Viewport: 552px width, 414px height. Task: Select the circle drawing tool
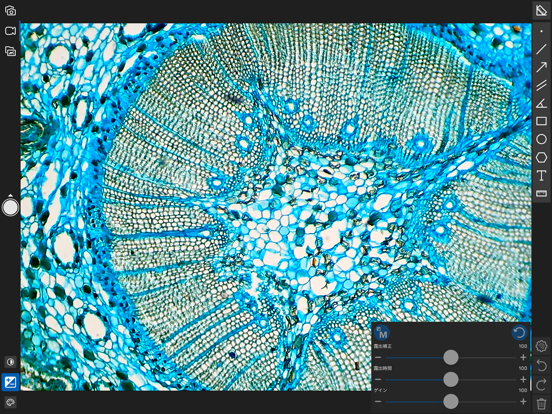point(541,139)
